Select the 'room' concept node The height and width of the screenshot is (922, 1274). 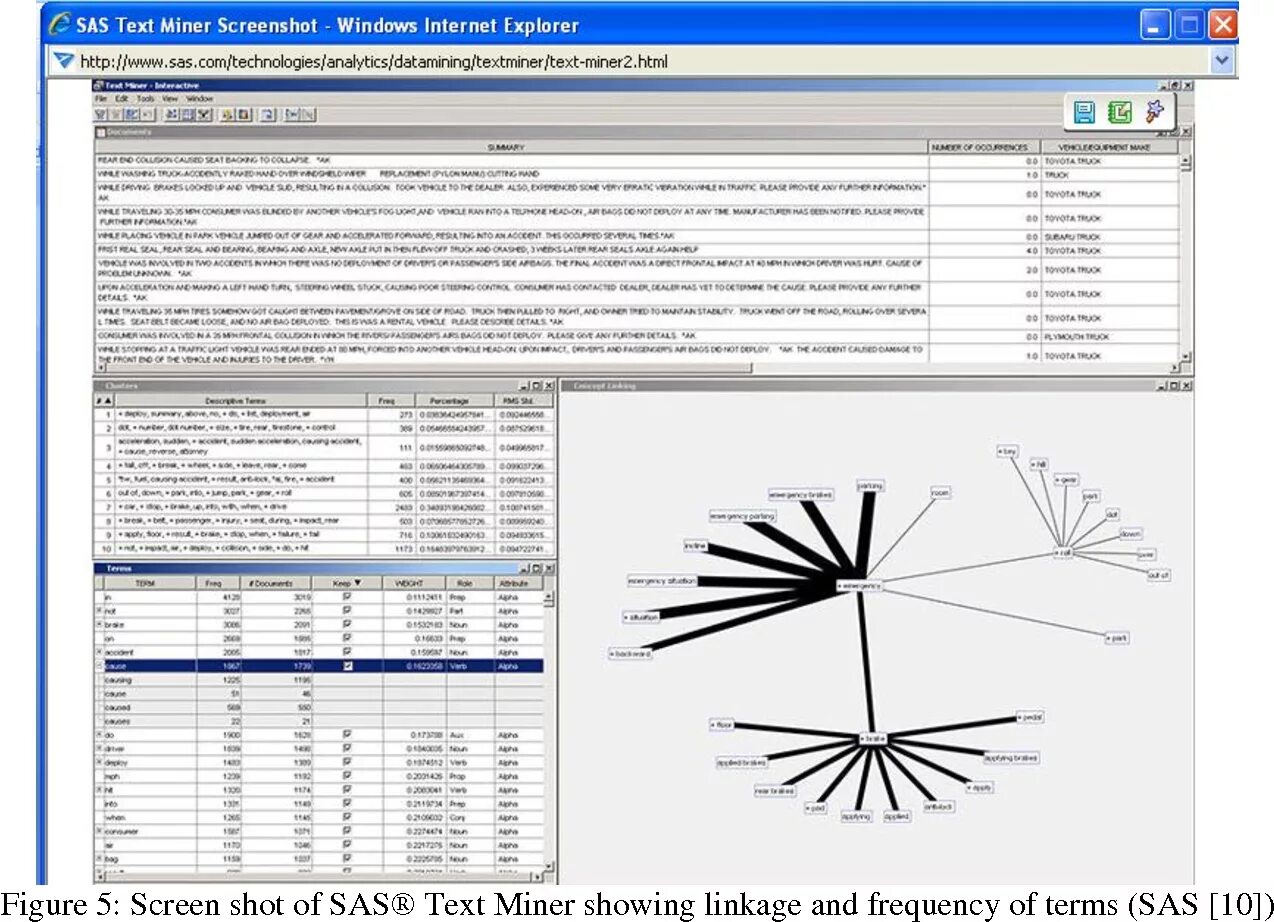pos(939,492)
